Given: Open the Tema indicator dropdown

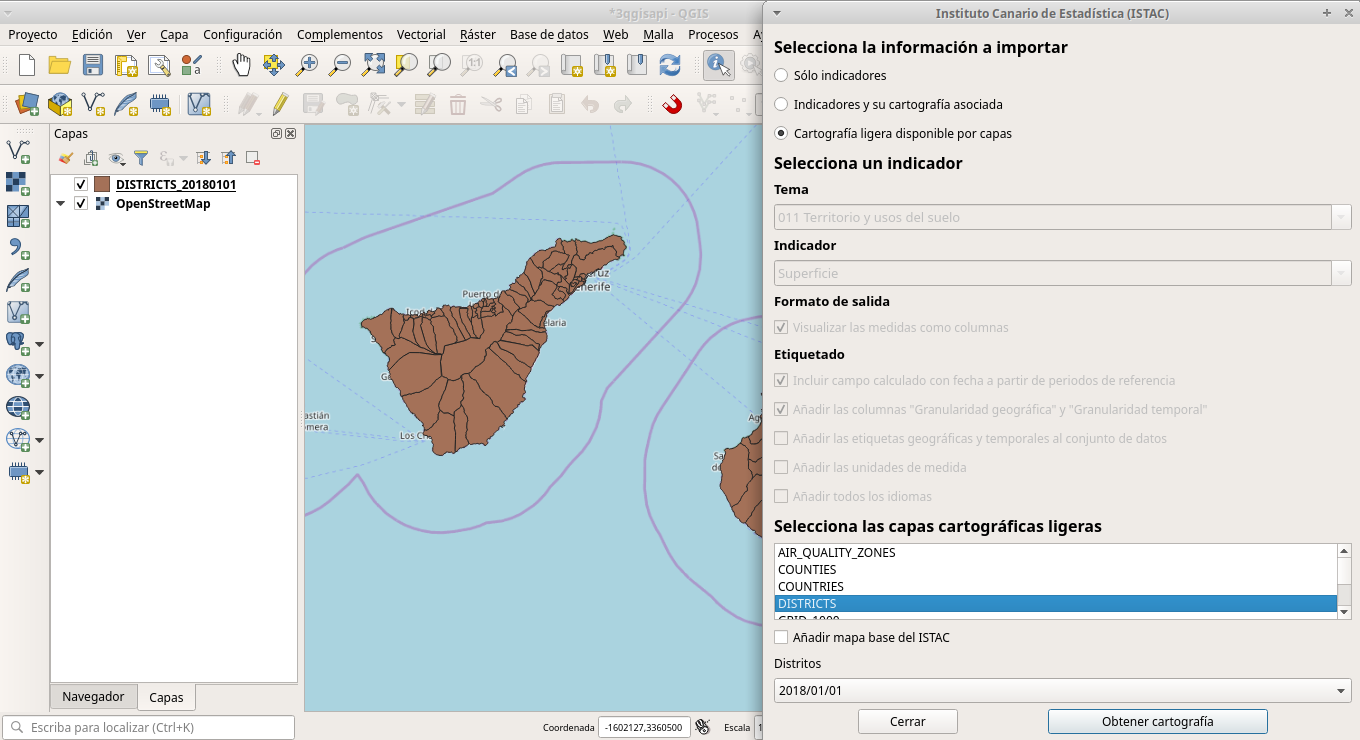Looking at the screenshot, I should (x=1342, y=216).
